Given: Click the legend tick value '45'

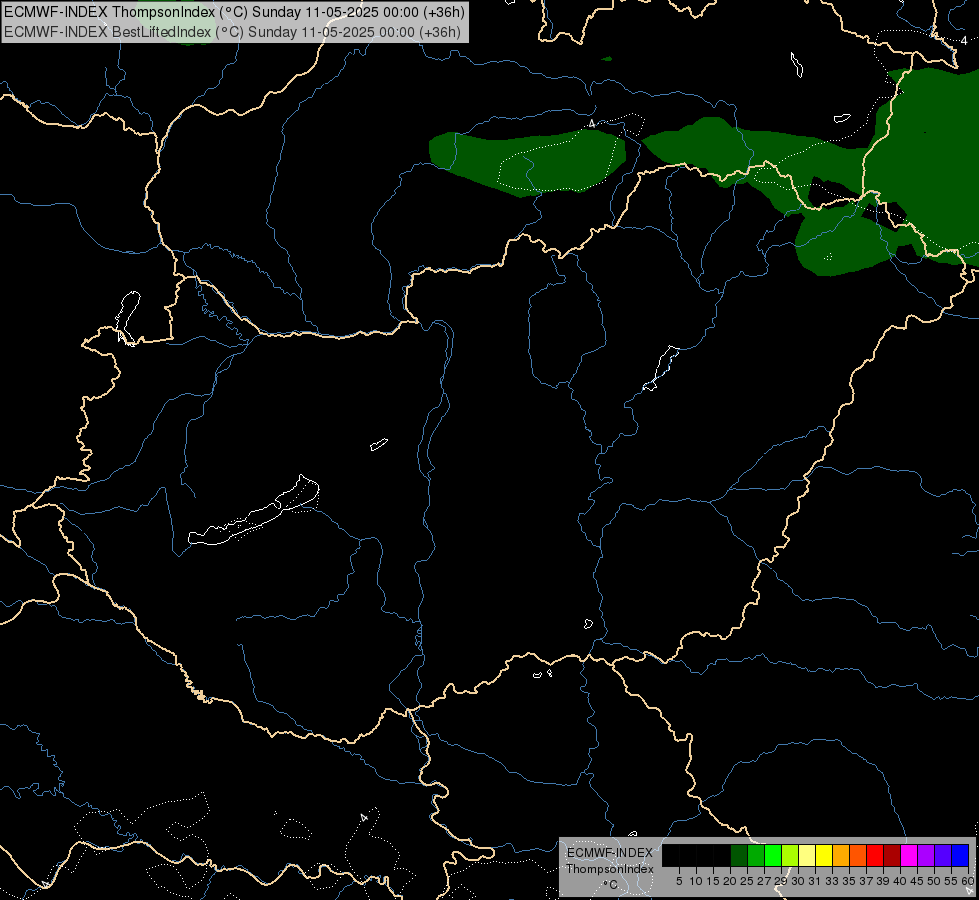Looking at the screenshot, I should click(x=917, y=881).
